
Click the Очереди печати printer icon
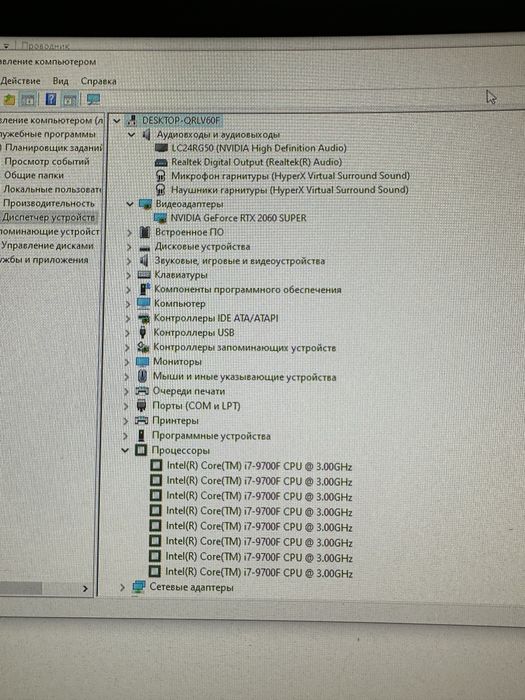click(142, 391)
